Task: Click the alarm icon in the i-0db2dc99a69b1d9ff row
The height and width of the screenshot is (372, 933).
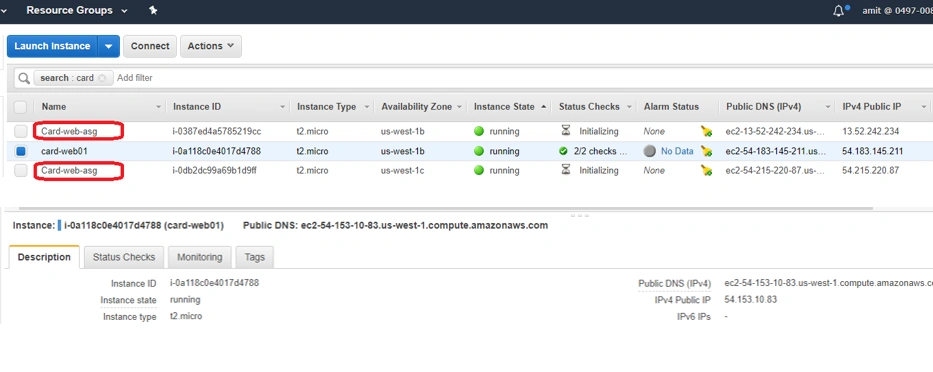Action: click(706, 171)
